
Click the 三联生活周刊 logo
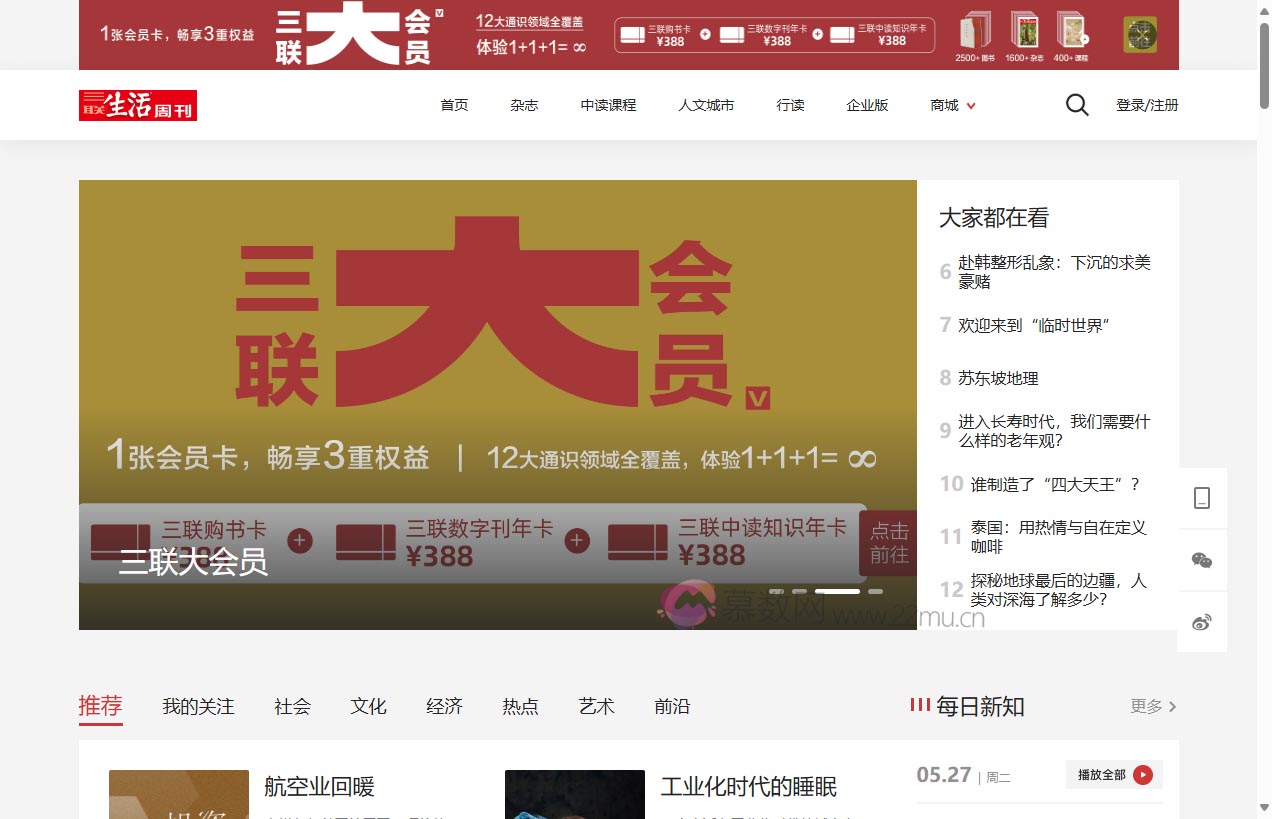click(x=137, y=104)
